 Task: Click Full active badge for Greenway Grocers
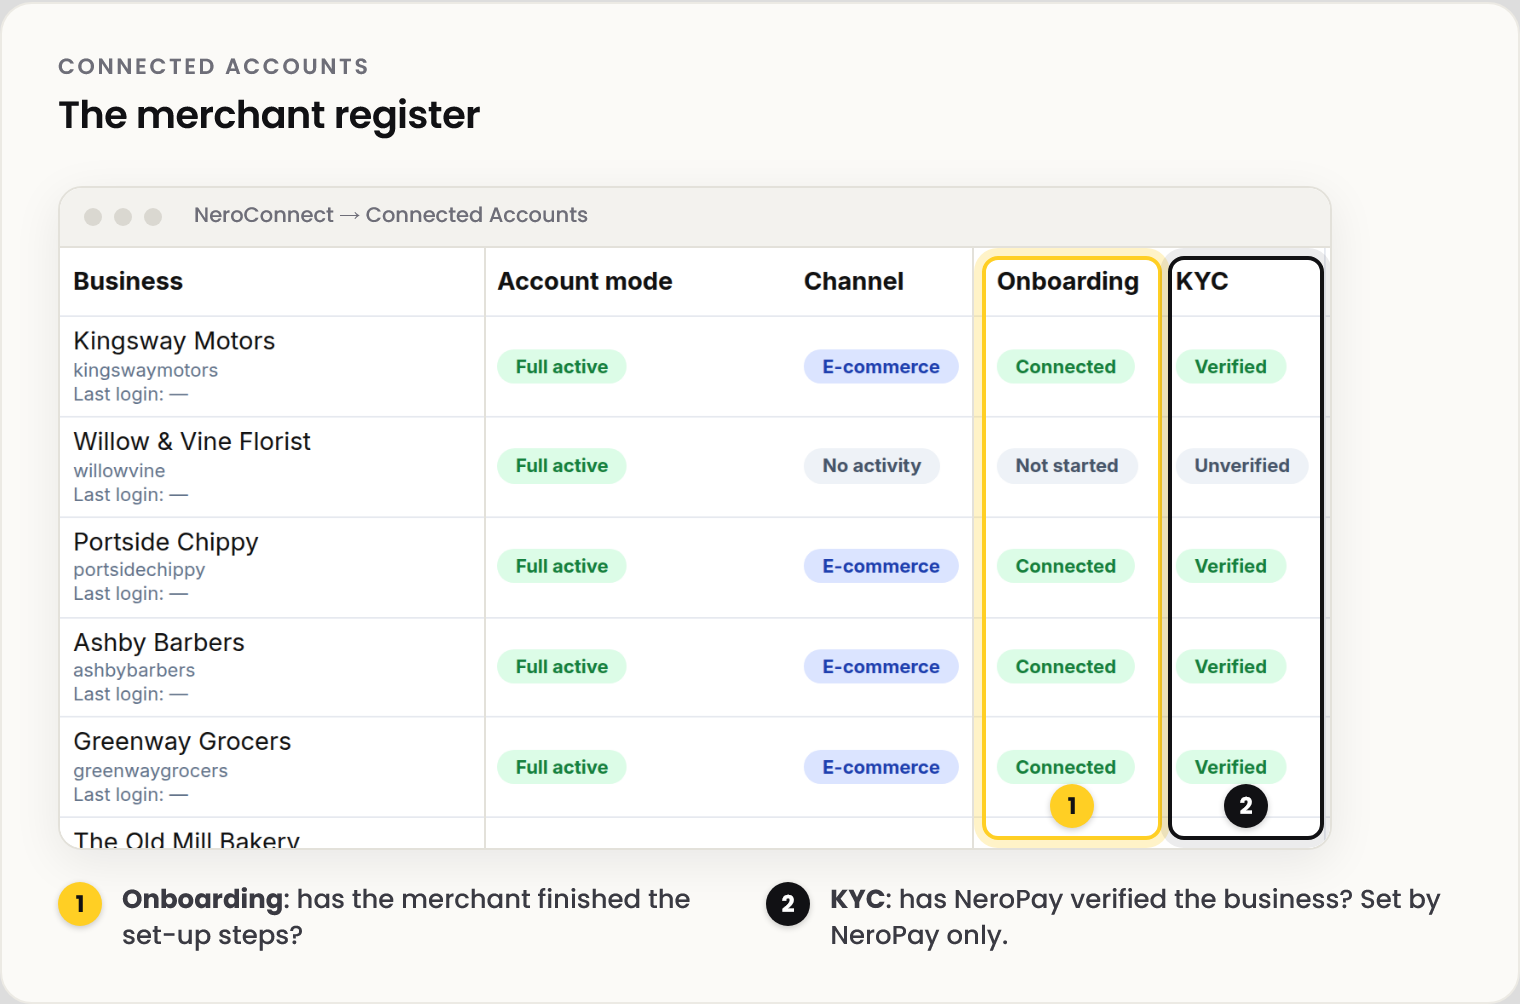[562, 767]
